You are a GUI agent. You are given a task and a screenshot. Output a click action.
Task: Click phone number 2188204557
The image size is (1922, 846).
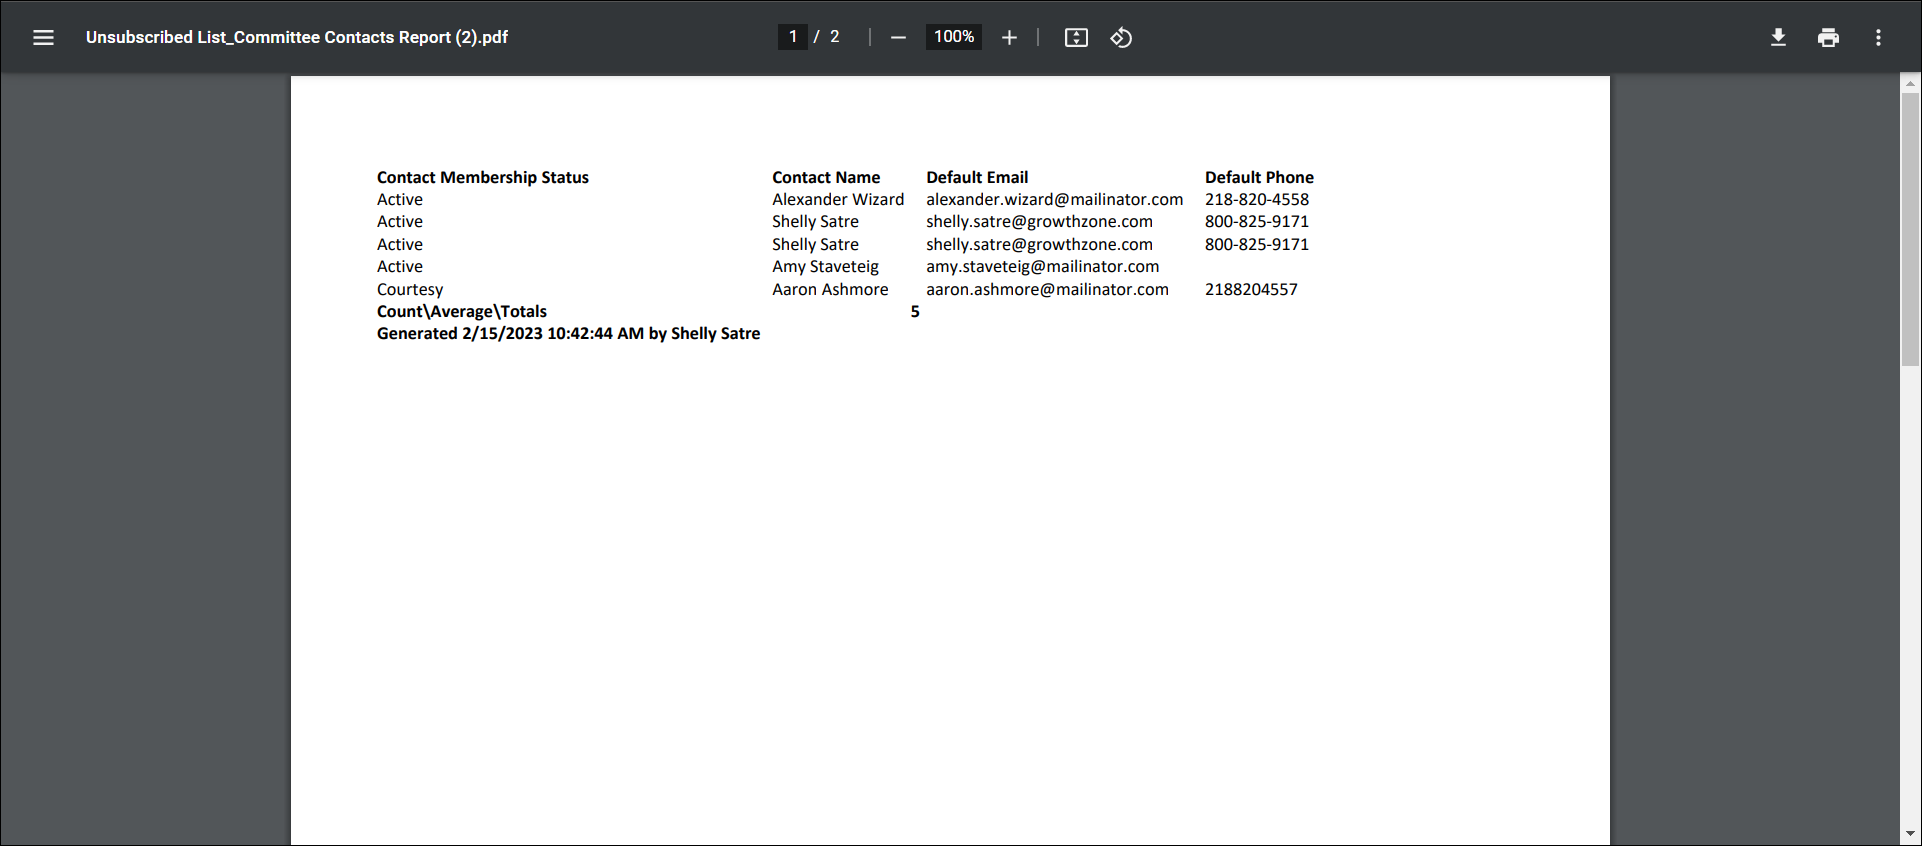tap(1251, 289)
